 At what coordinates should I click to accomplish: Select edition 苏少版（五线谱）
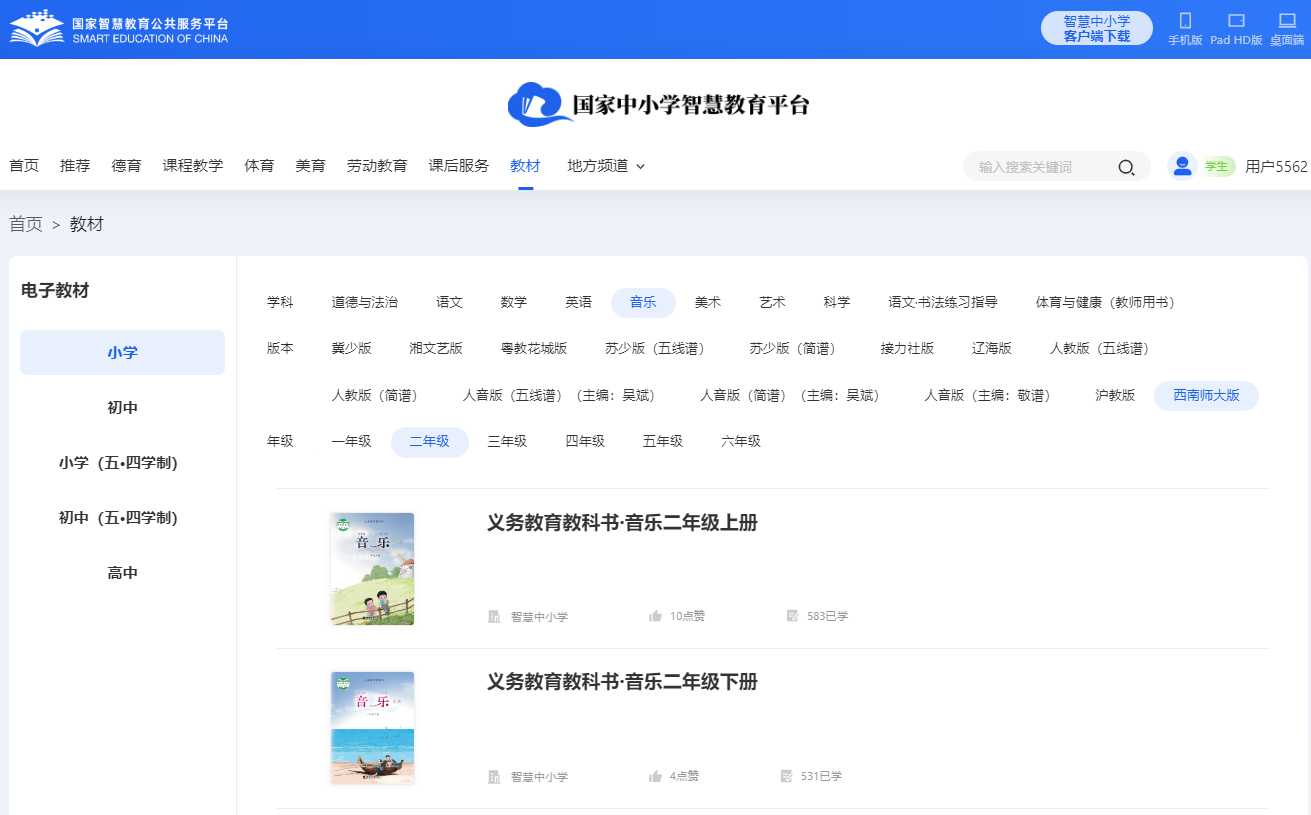(x=659, y=348)
